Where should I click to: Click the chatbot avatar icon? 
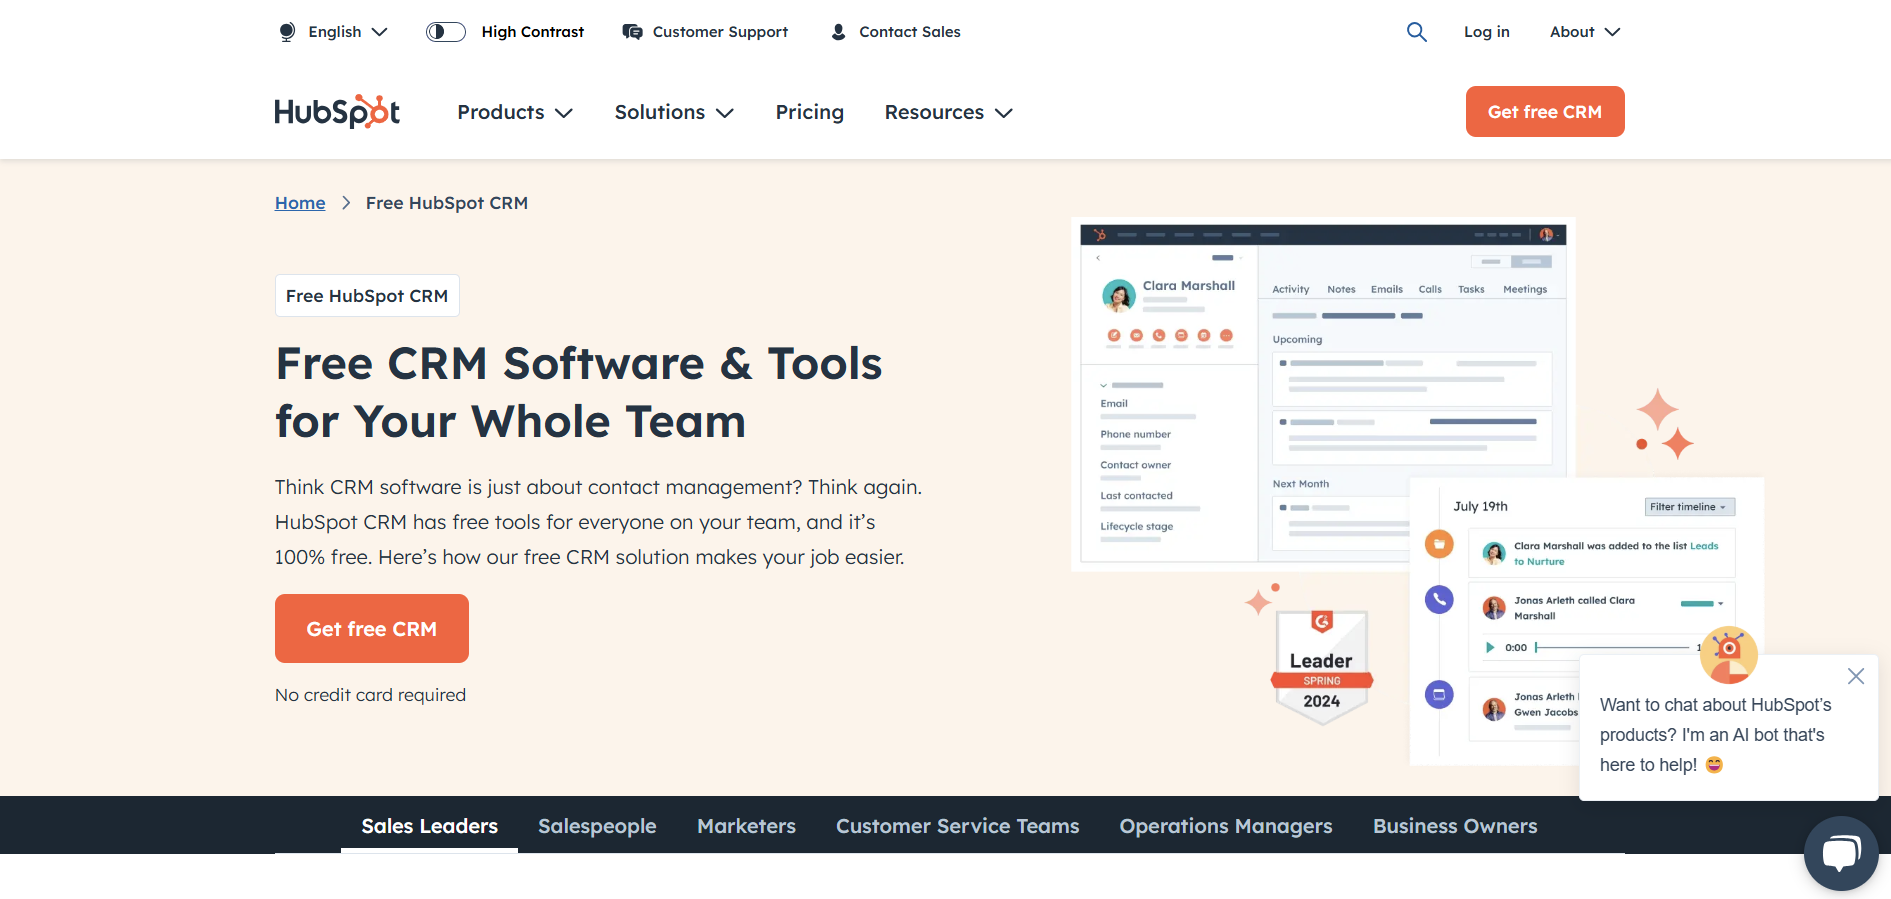[1728, 655]
